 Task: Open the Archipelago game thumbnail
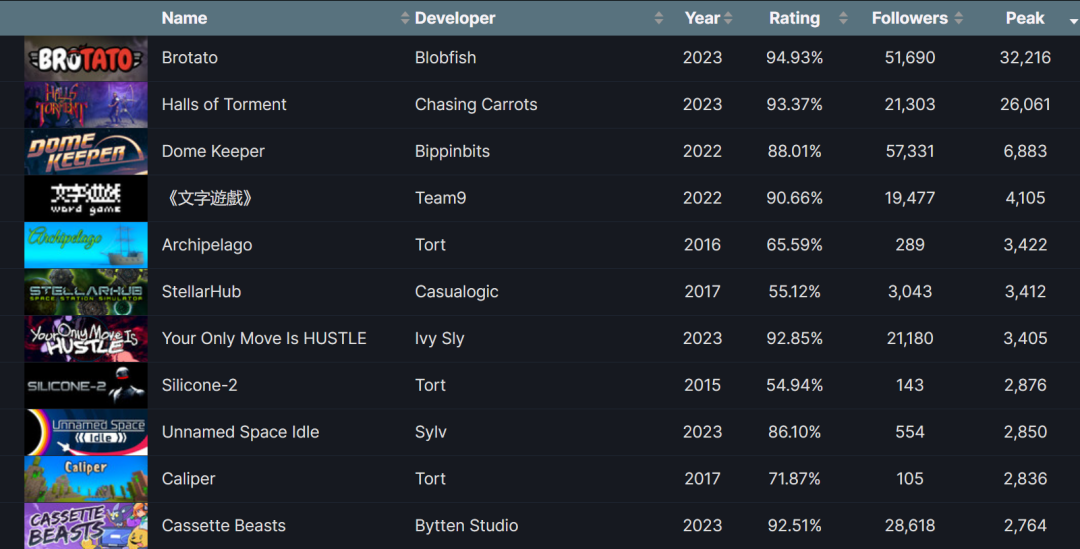click(85, 245)
